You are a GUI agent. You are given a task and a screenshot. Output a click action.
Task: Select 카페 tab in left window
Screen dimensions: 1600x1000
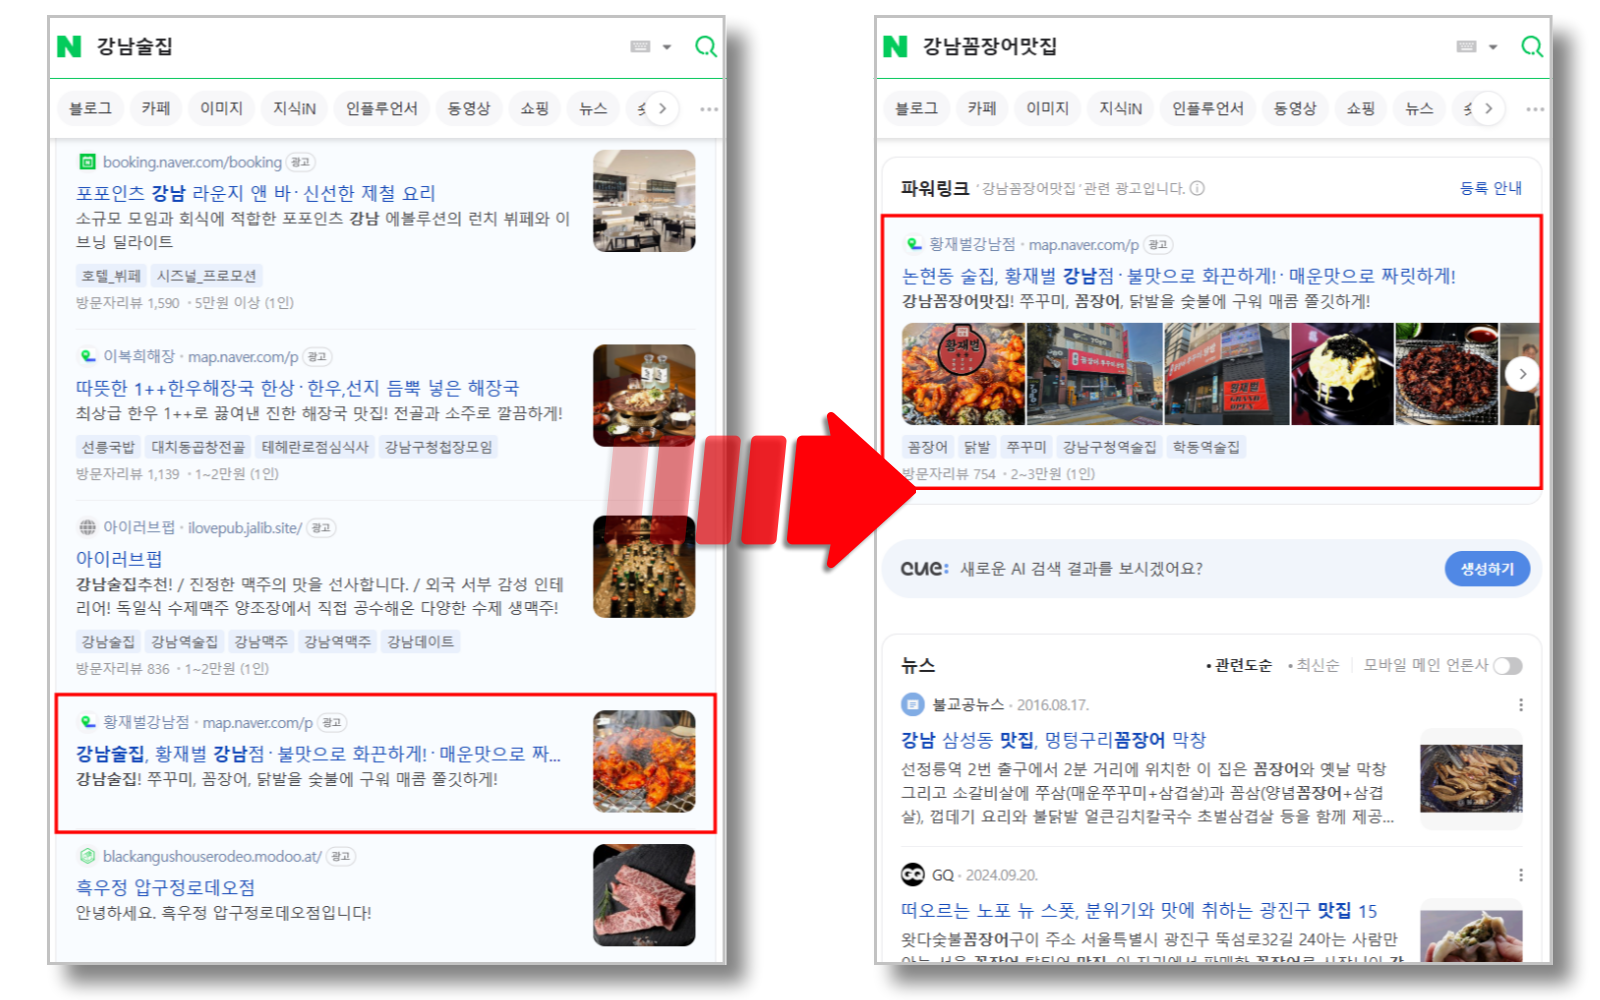[156, 108]
